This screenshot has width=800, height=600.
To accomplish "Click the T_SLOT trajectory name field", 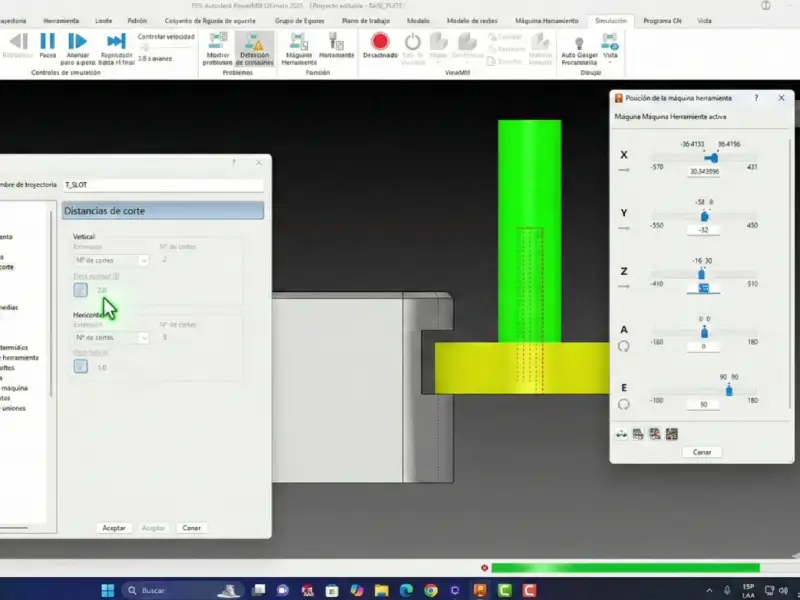I will pos(162,185).
